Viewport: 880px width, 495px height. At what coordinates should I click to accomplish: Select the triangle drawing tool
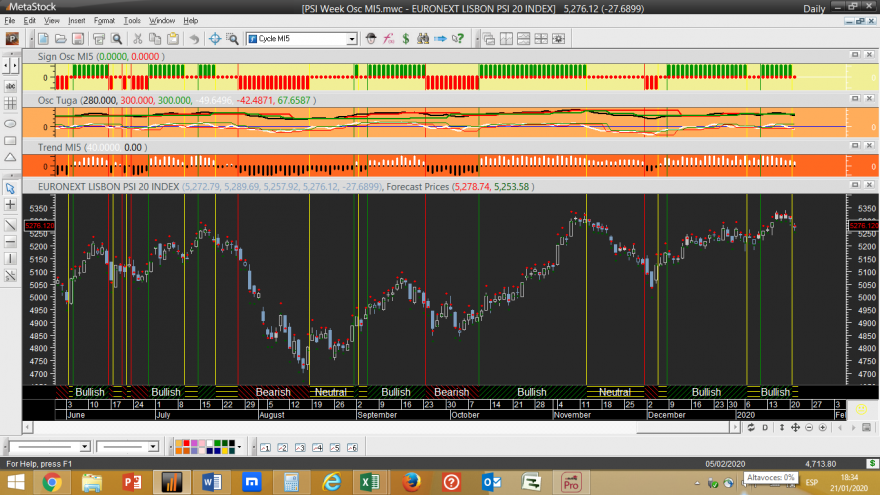coord(10,158)
